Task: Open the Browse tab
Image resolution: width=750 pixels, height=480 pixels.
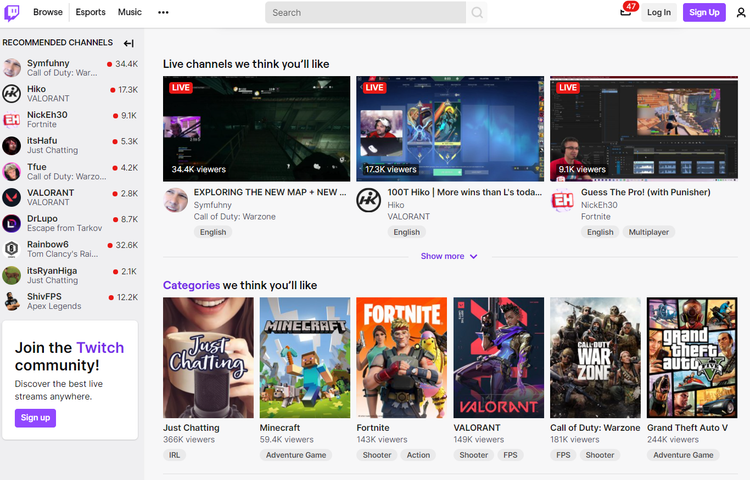Action: [x=48, y=12]
